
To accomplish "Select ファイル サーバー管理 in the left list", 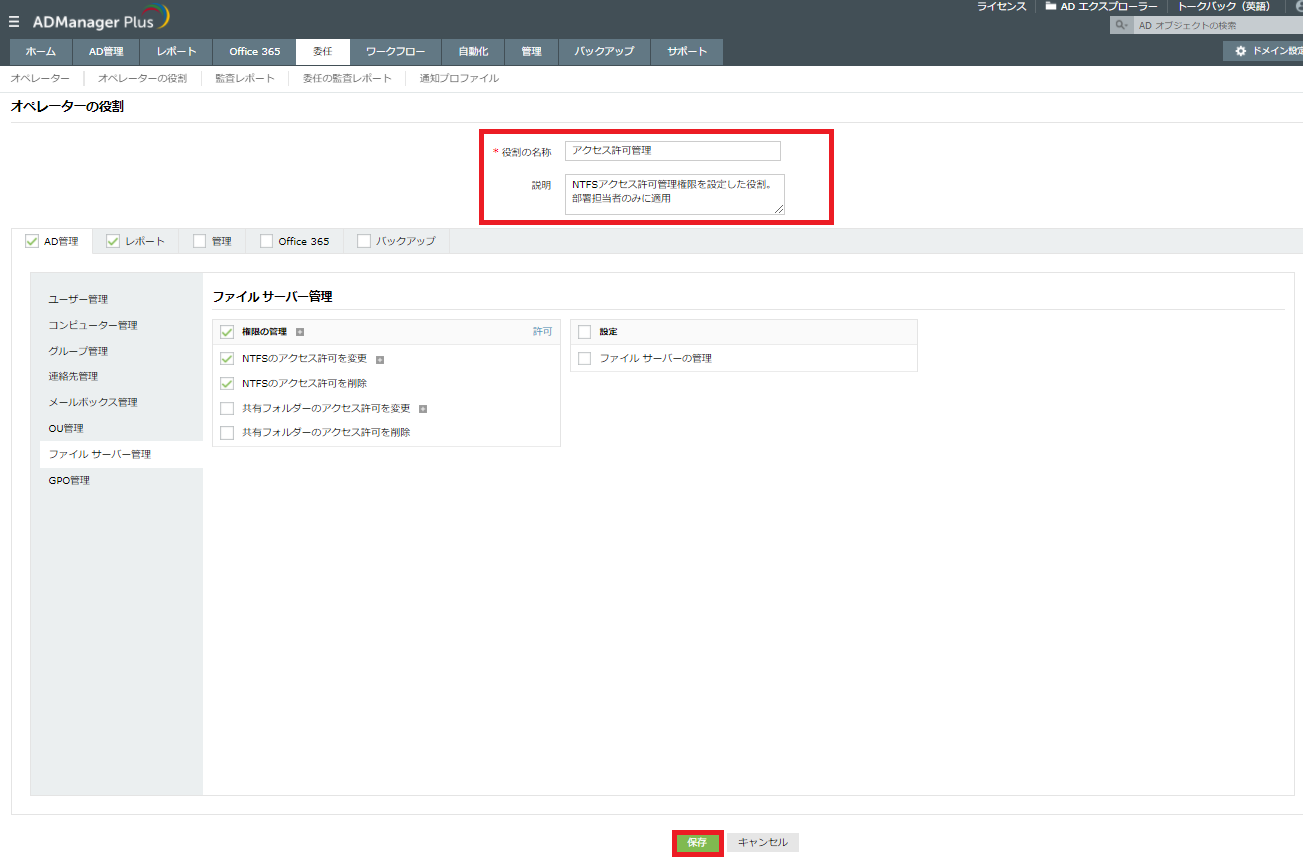I will click(121, 454).
